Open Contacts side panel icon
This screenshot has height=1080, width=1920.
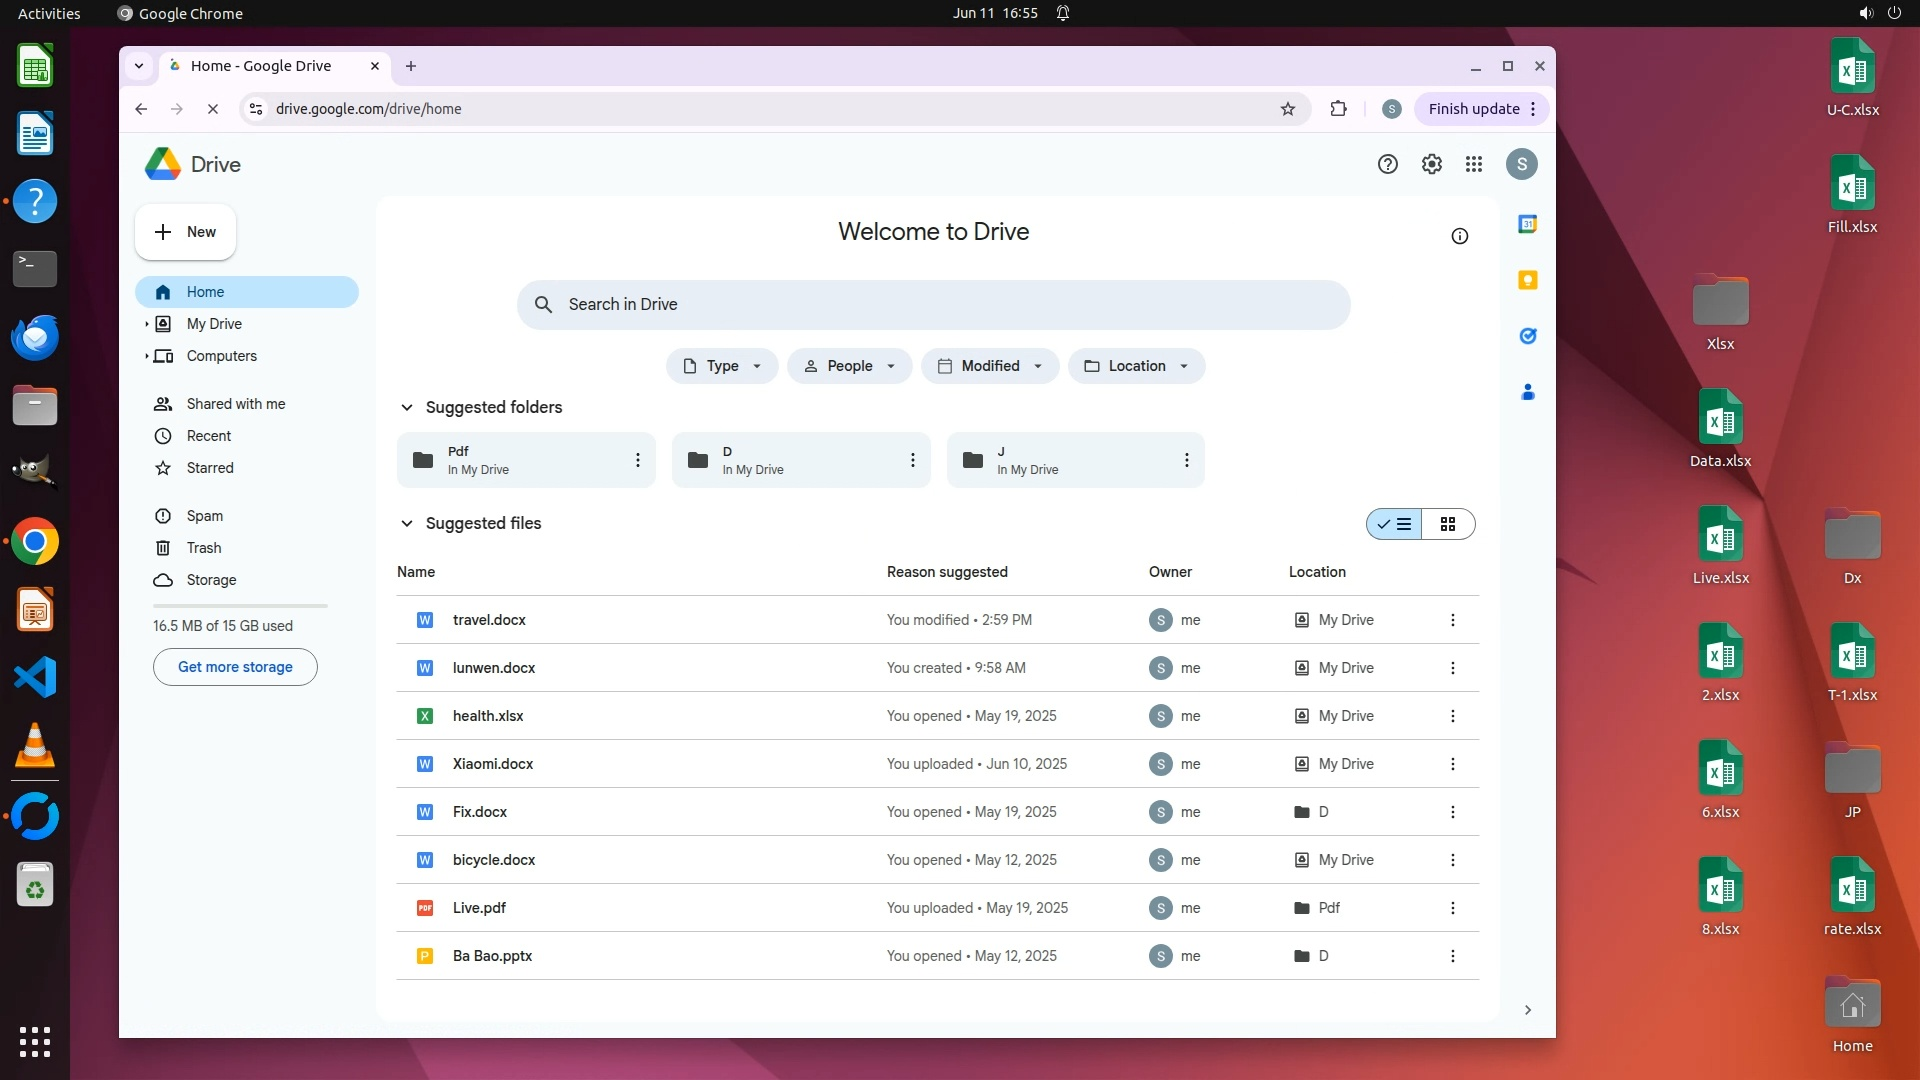[1527, 392]
